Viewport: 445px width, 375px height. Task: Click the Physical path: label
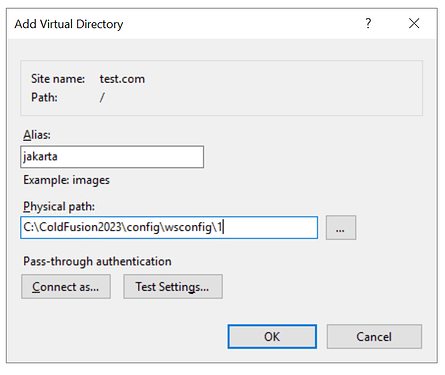point(59,207)
